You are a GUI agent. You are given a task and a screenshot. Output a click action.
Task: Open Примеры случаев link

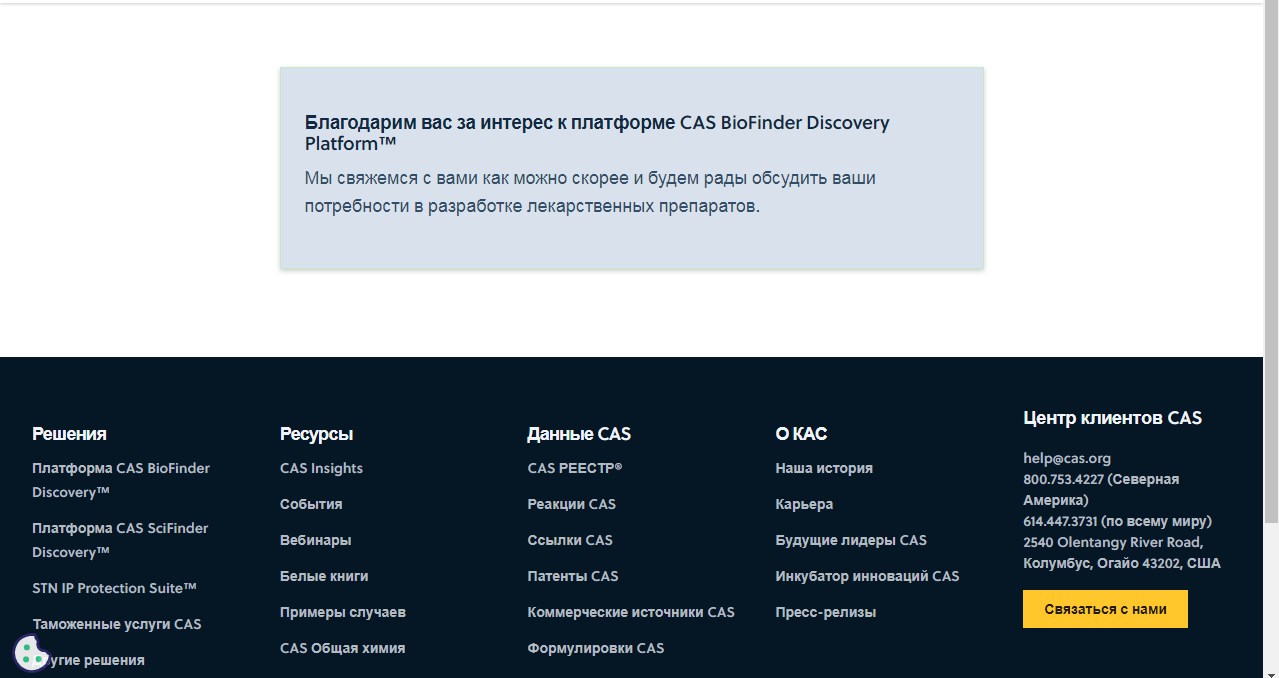[342, 612]
